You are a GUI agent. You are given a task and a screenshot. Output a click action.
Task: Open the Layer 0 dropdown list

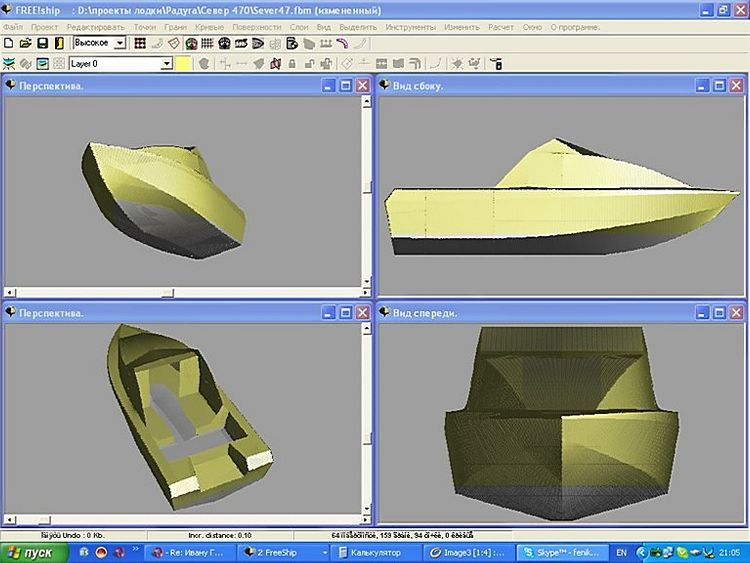167,64
